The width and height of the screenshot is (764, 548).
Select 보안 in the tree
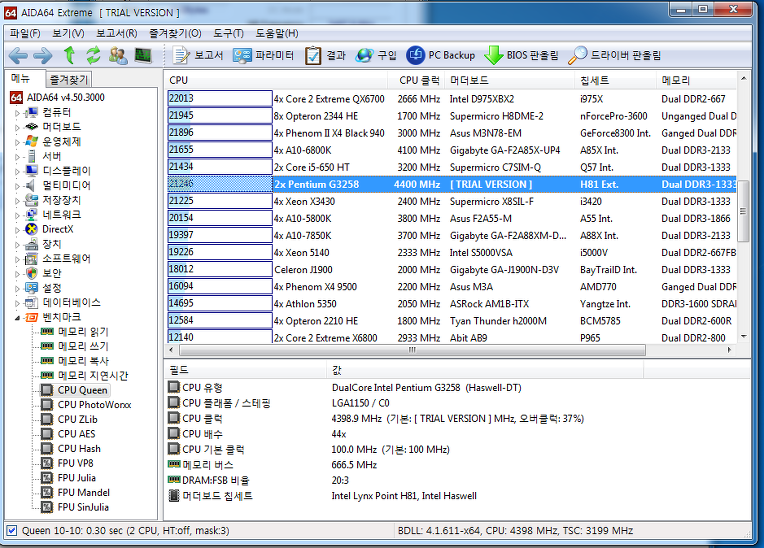pos(52,273)
